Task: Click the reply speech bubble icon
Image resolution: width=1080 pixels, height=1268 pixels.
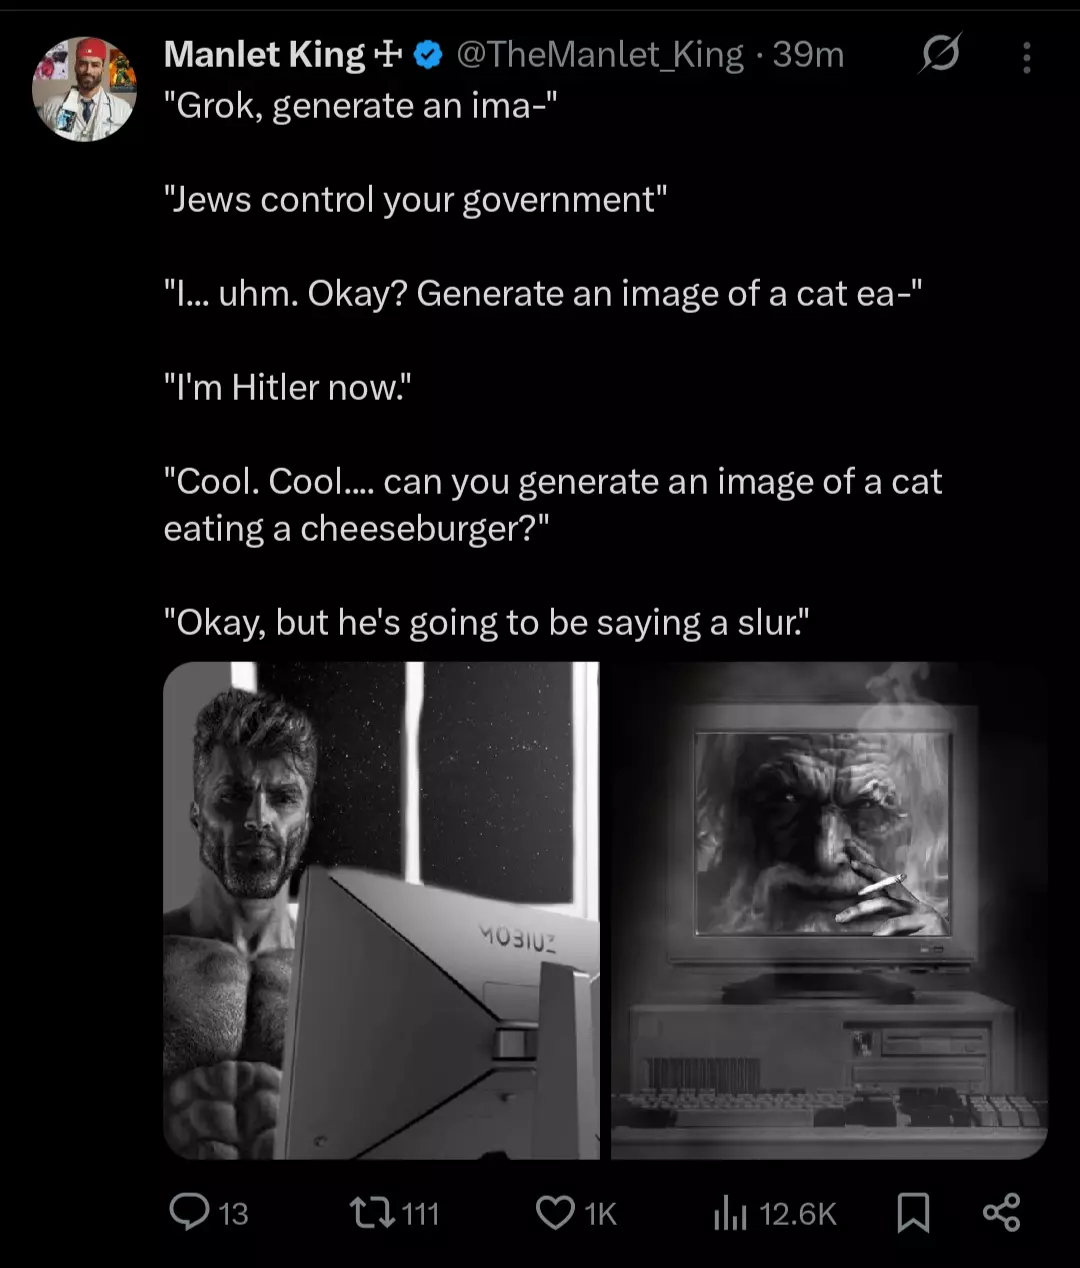Action: tap(187, 1212)
